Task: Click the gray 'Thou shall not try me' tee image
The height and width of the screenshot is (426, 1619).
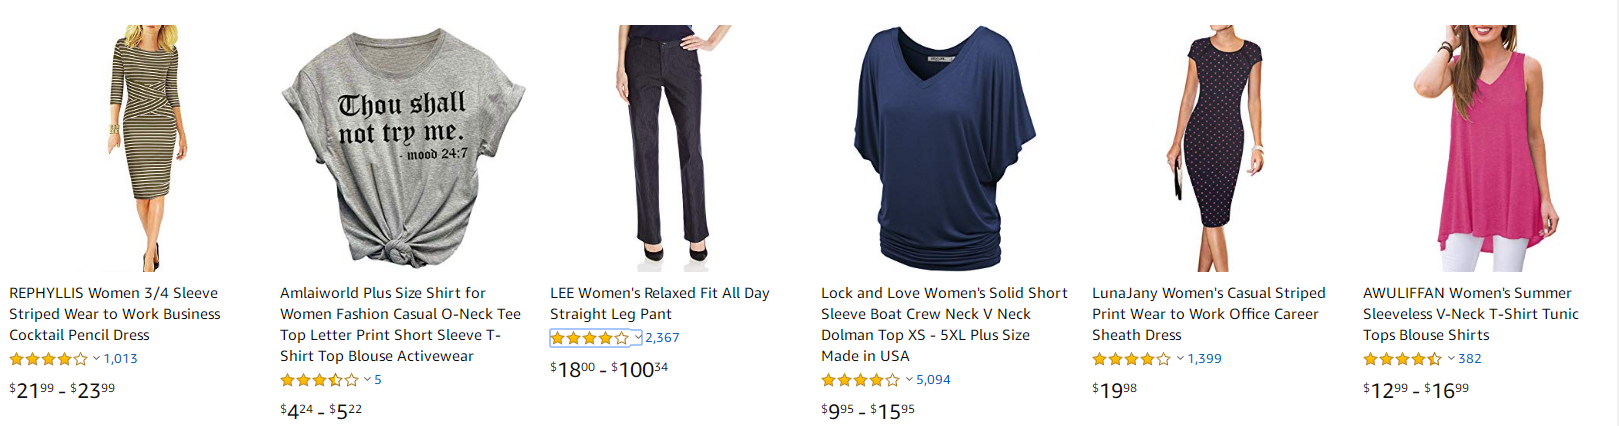Action: click(402, 148)
